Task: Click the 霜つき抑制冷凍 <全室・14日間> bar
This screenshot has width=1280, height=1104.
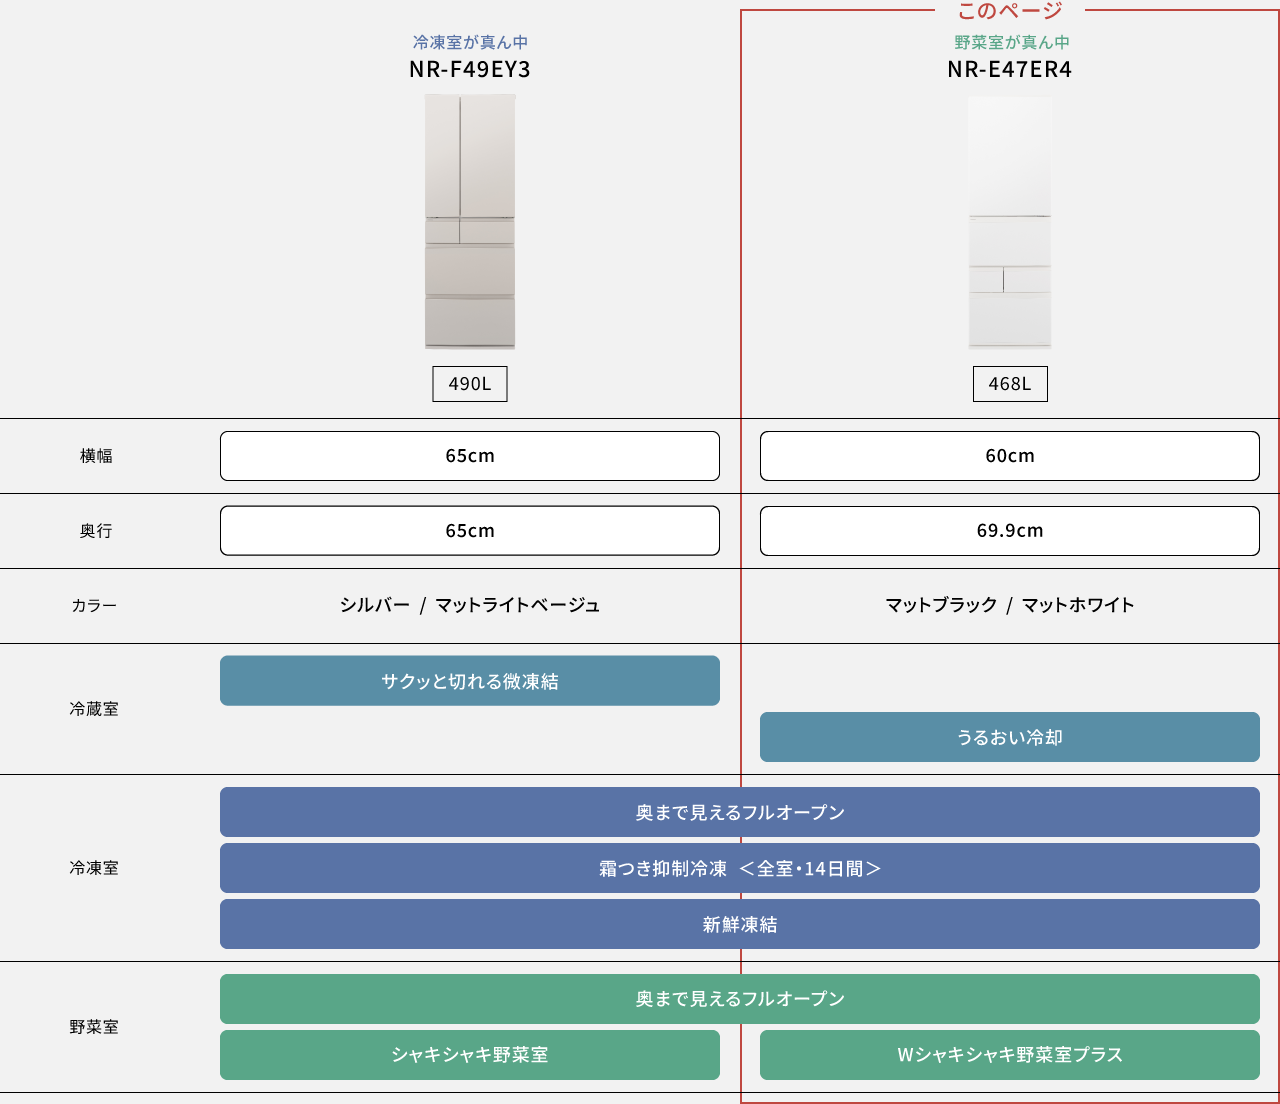Action: point(740,868)
